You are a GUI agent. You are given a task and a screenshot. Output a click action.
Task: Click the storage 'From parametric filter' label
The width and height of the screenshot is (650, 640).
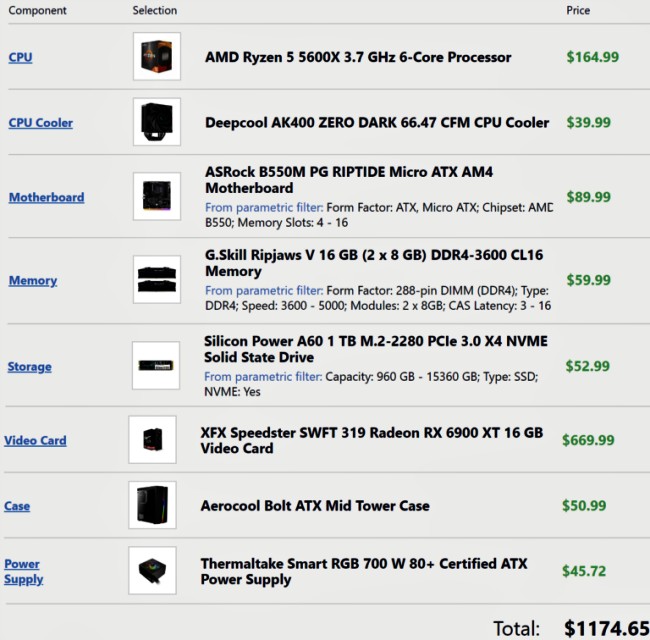(263, 376)
